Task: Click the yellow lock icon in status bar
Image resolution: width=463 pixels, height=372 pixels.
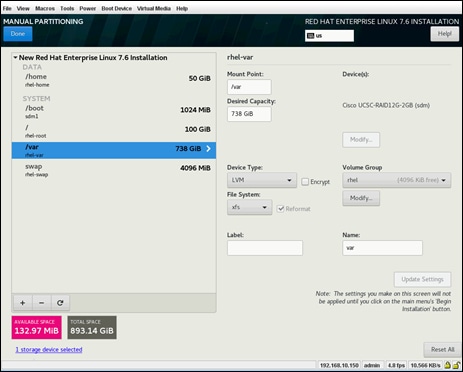Action: point(447,365)
